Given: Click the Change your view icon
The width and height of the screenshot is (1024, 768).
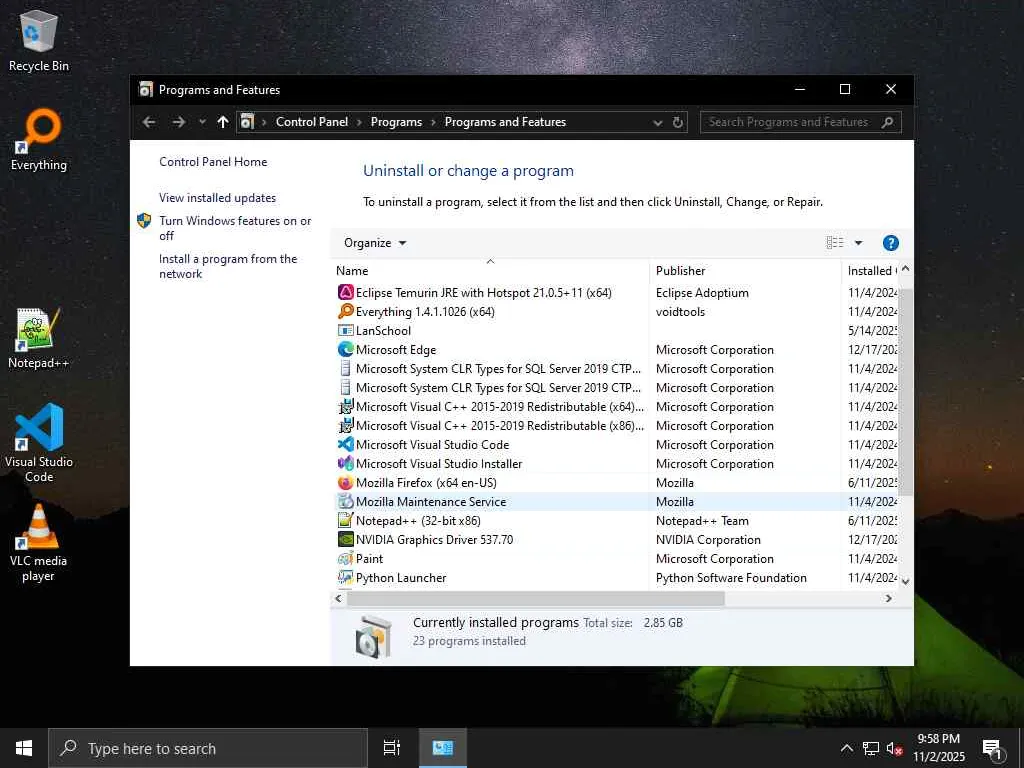Looking at the screenshot, I should (835, 243).
